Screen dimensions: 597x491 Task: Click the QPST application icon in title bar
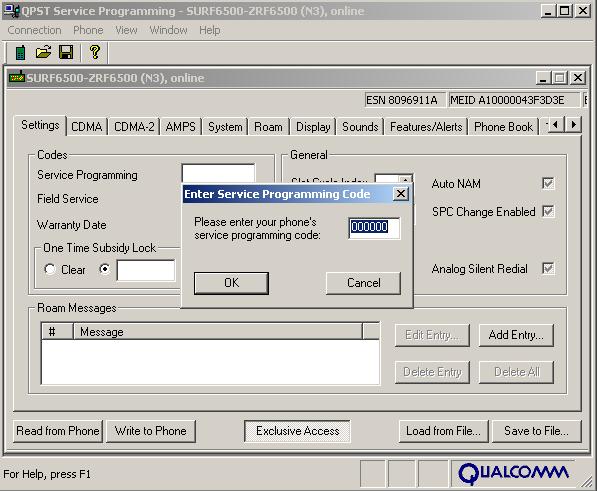pyautogui.click(x=11, y=11)
